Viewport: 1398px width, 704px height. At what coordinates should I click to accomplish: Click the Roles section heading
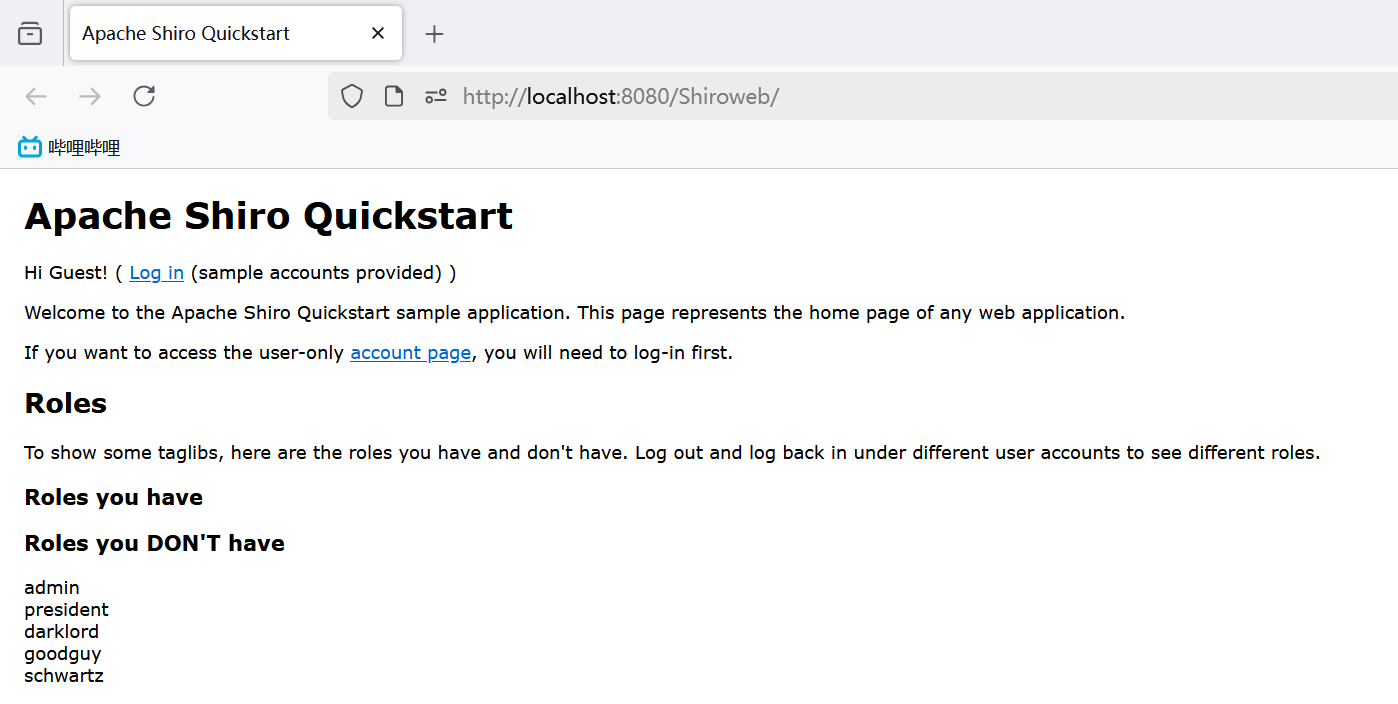point(65,403)
